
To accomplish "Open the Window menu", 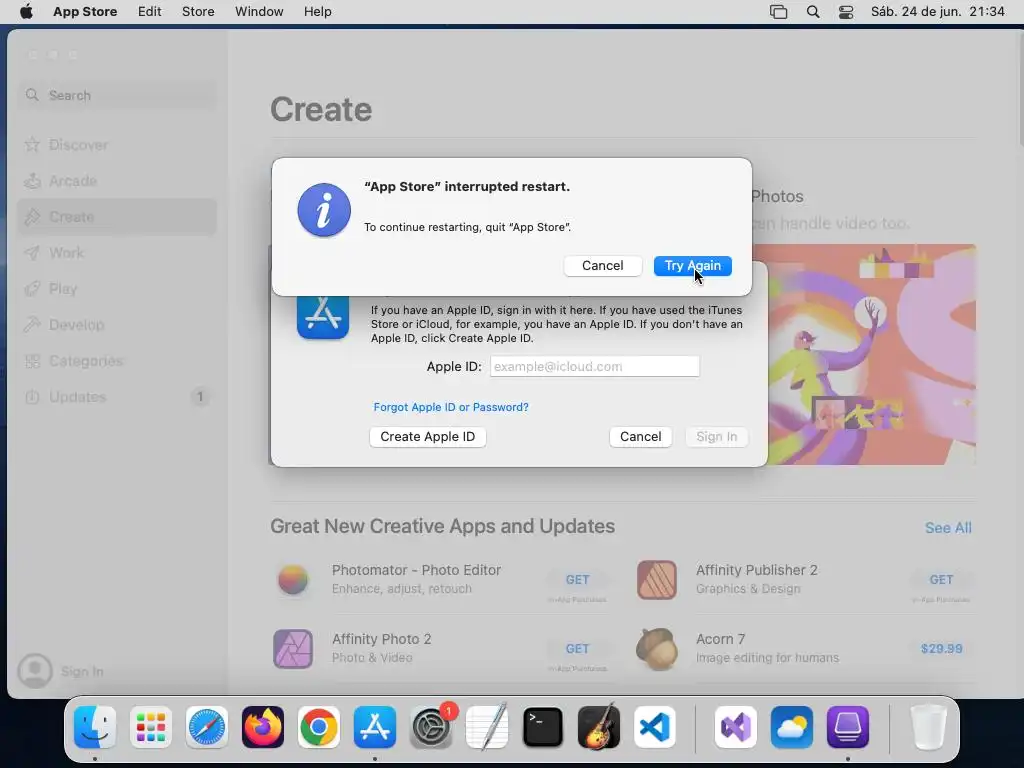I will point(259,12).
